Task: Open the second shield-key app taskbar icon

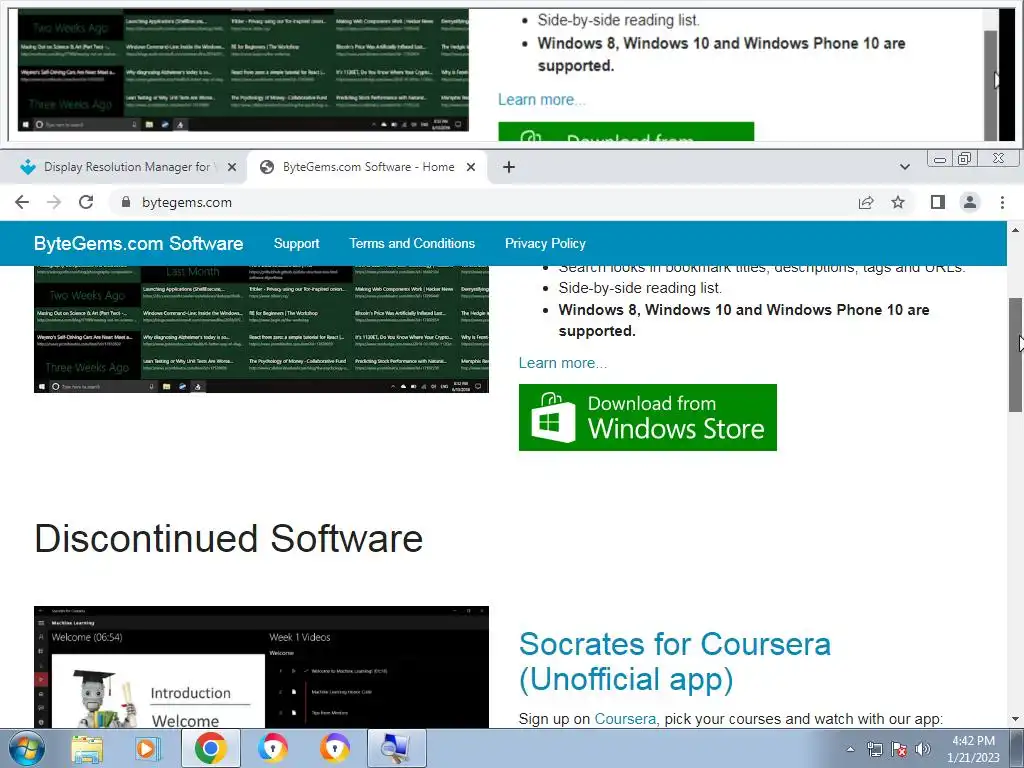Action: (x=334, y=748)
